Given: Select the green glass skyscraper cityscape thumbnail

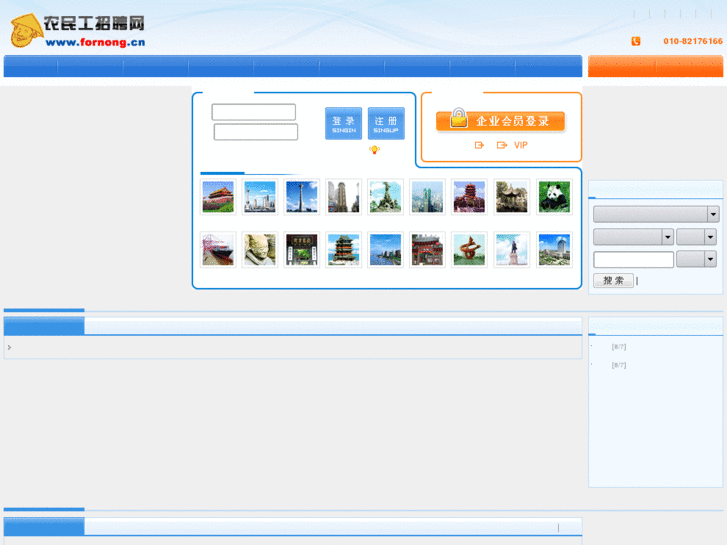Looking at the screenshot, I should pos(427,197).
